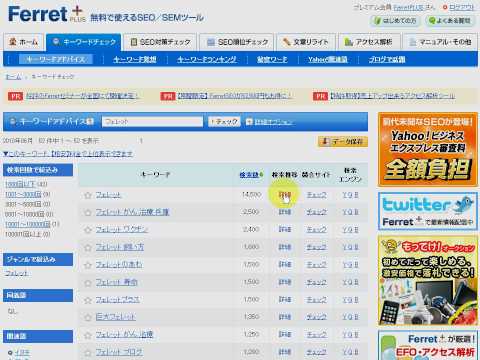The image size is (480, 360).
Task: Open the twitter Ferret+ banner
Action: 428,211
